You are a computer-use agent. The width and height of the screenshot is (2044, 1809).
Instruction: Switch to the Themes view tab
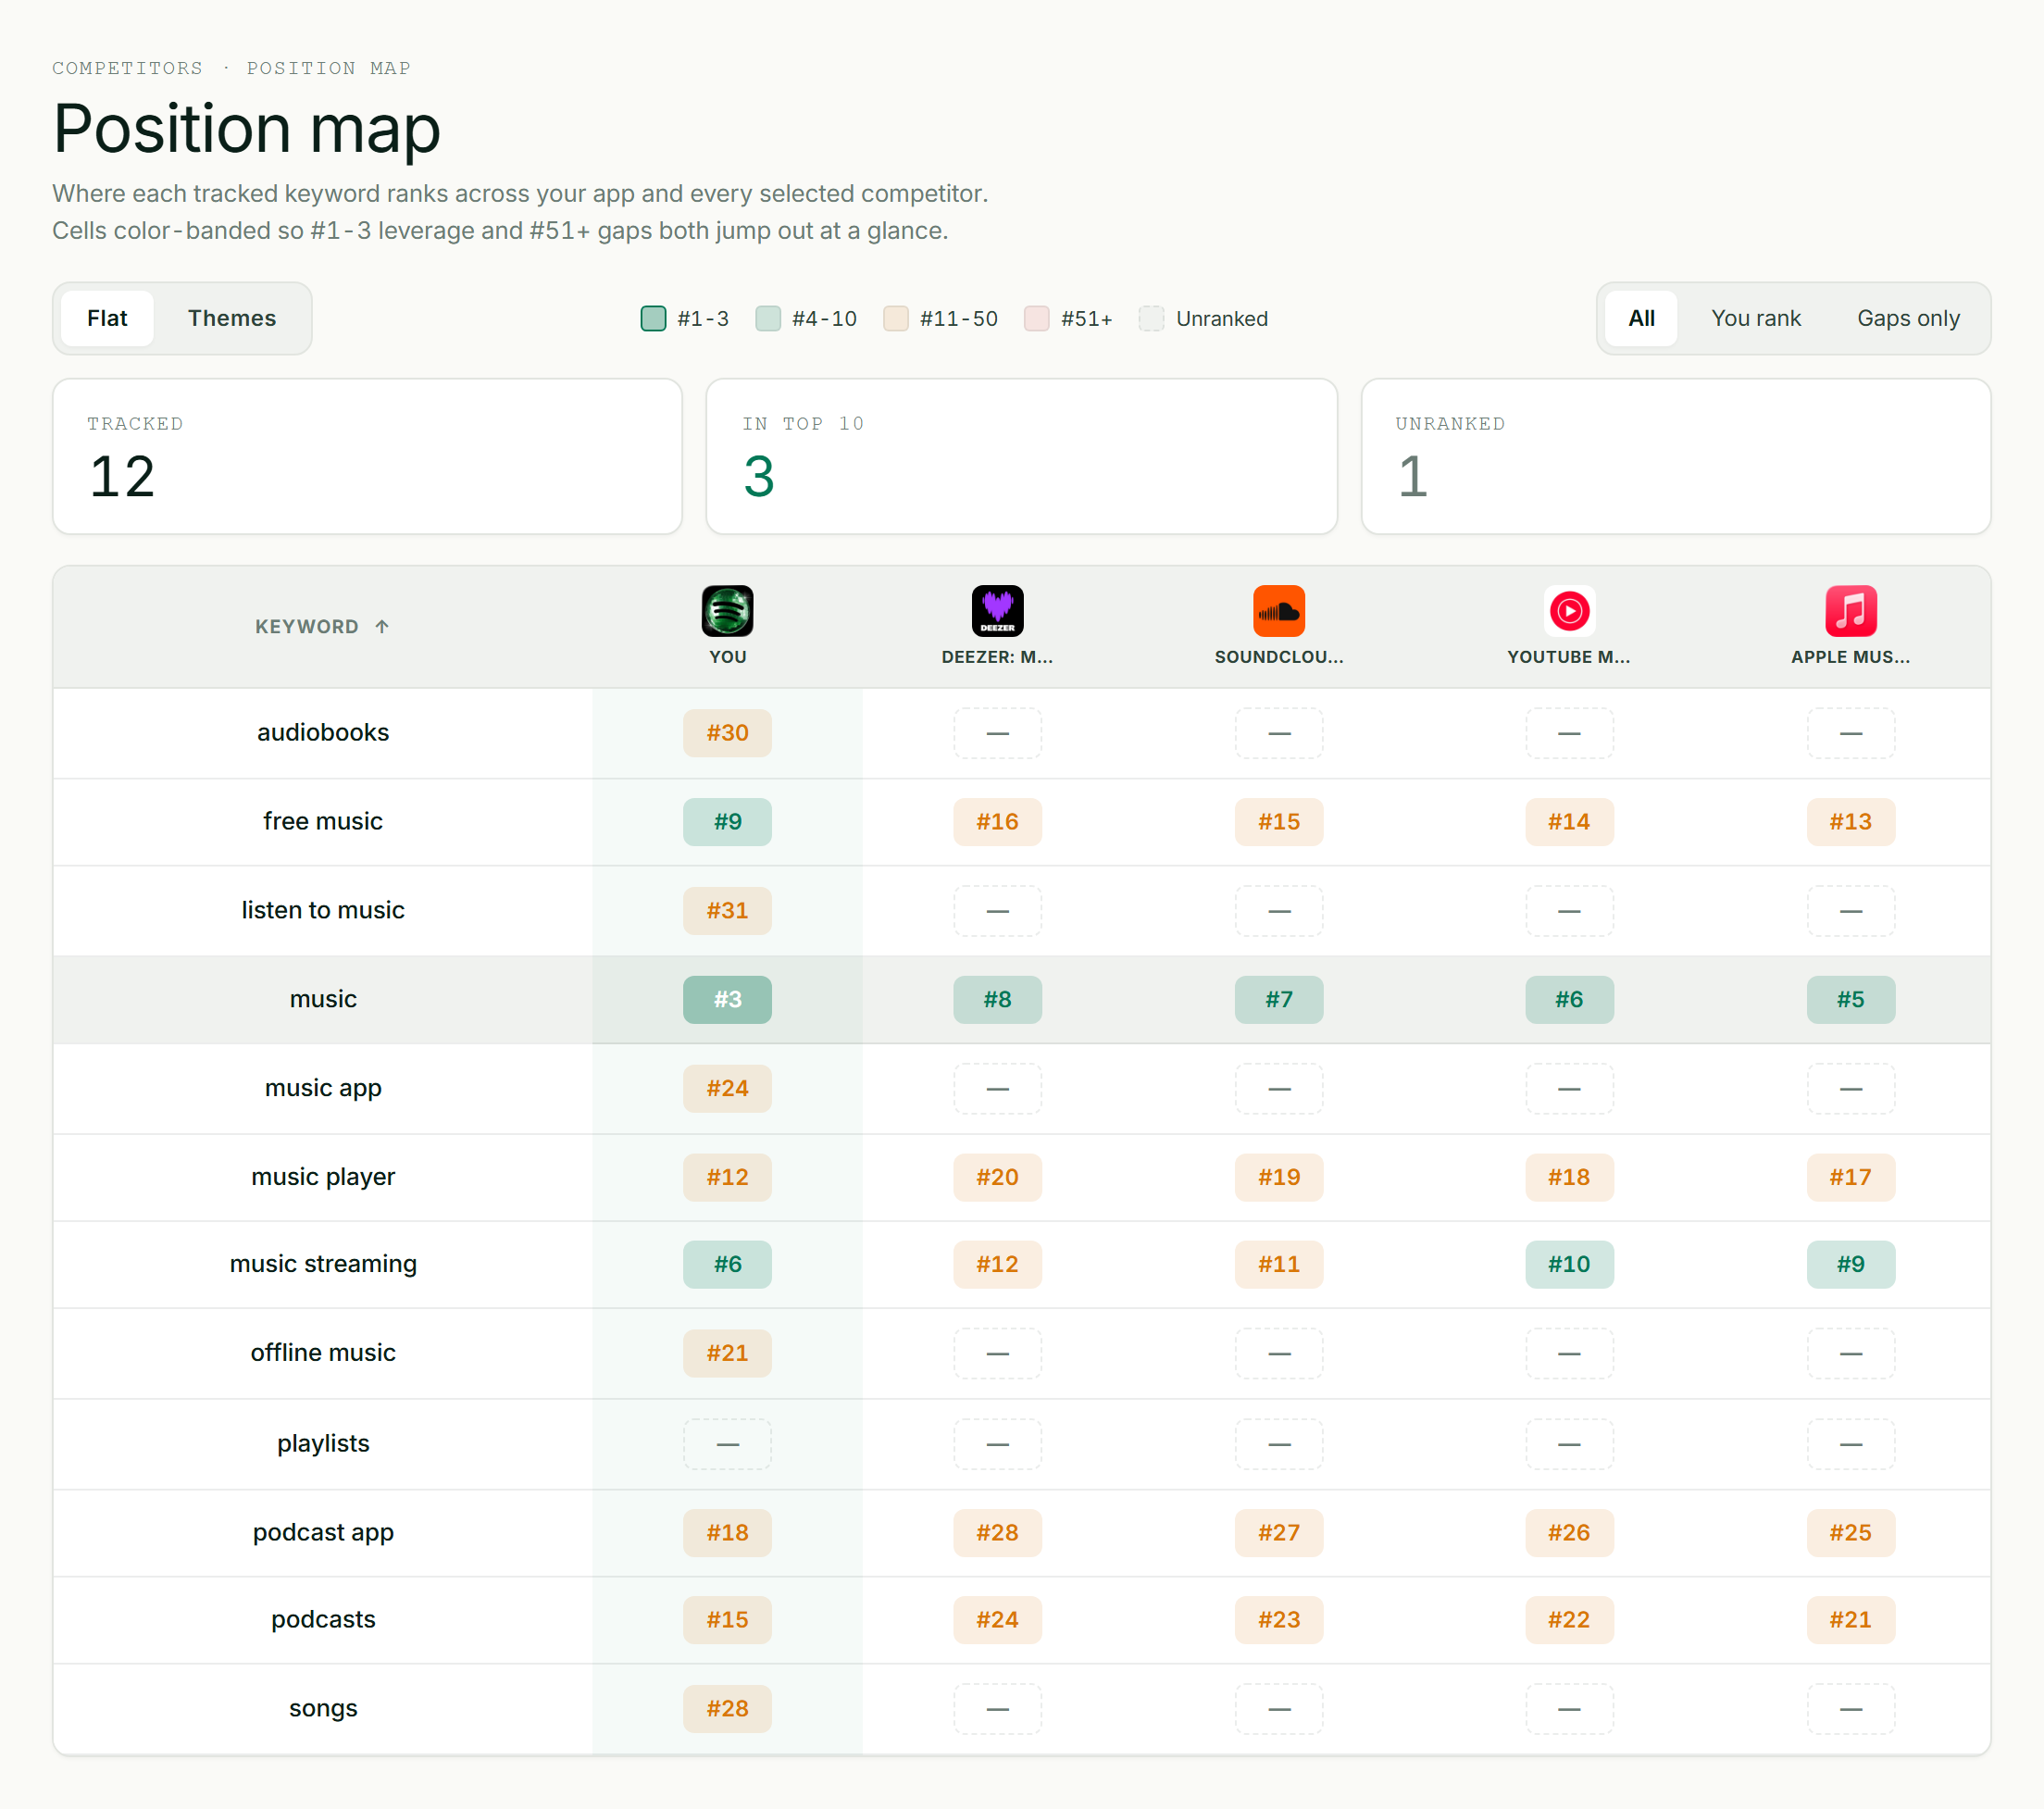coord(232,318)
